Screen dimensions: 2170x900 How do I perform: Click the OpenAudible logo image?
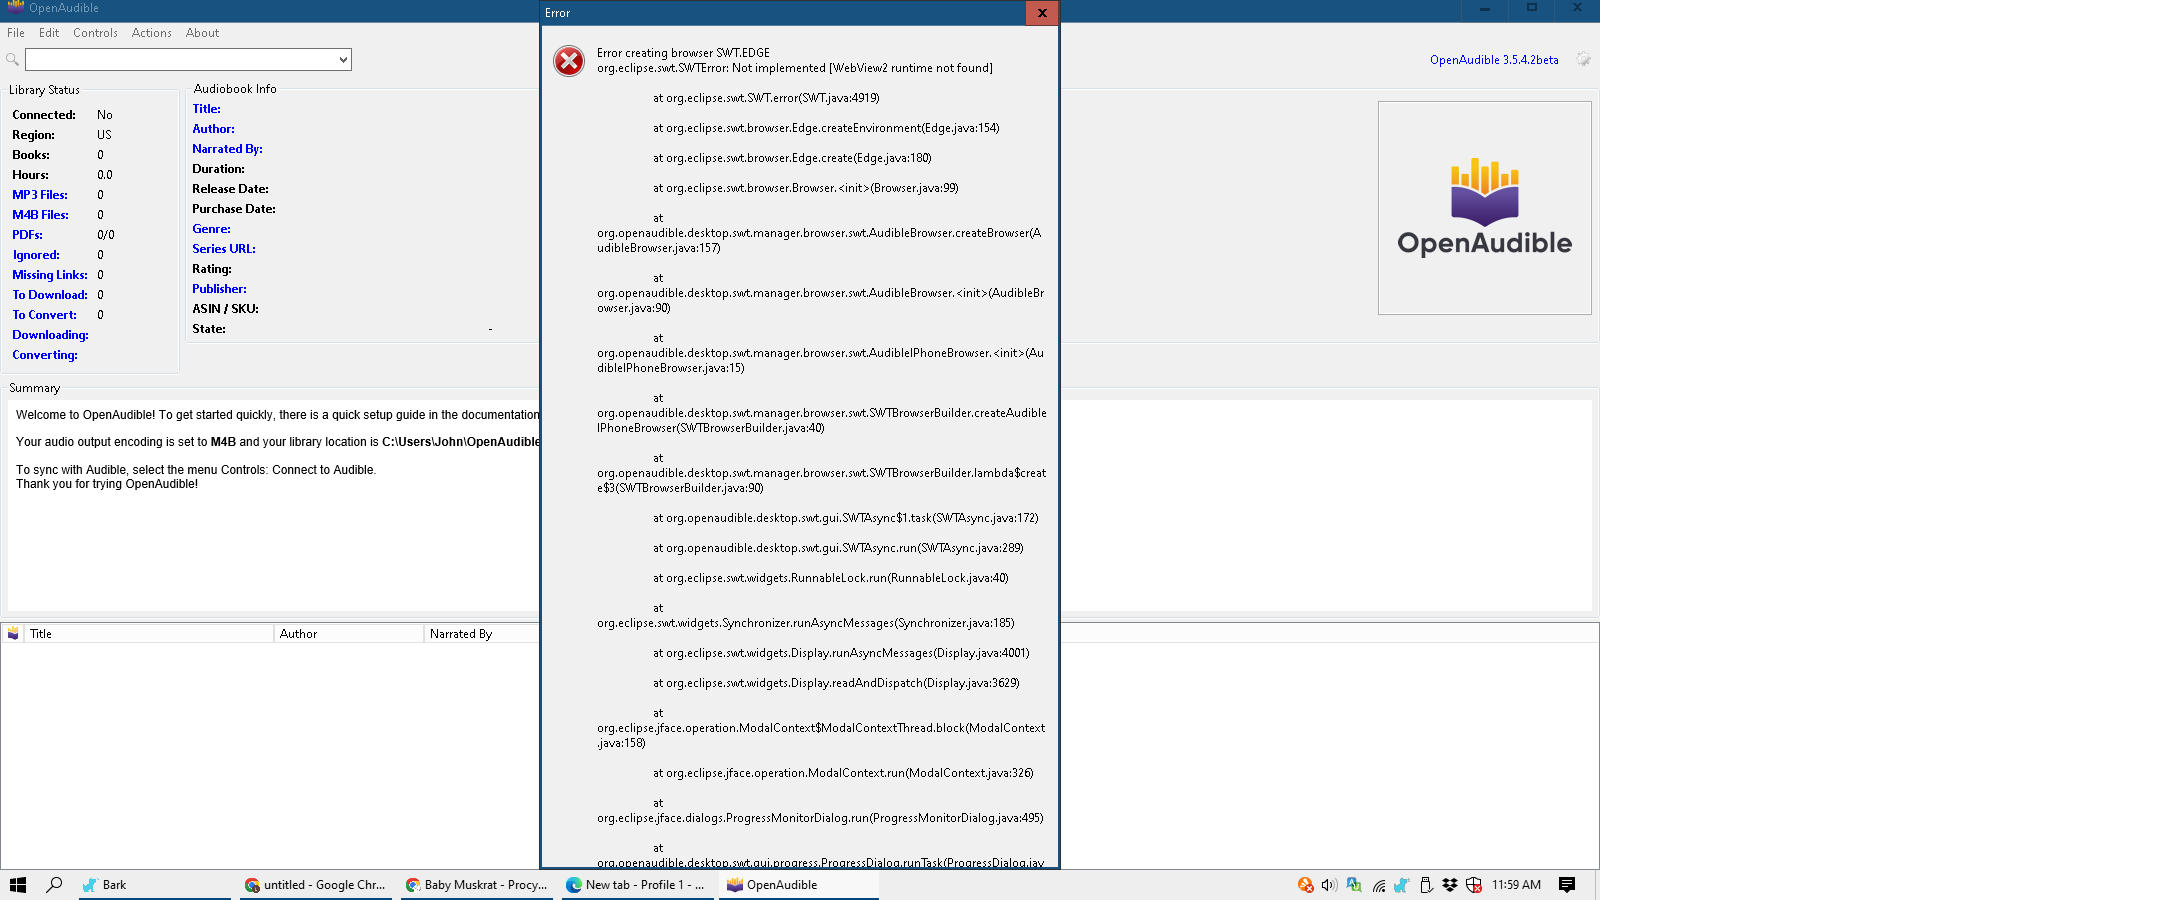point(1484,207)
